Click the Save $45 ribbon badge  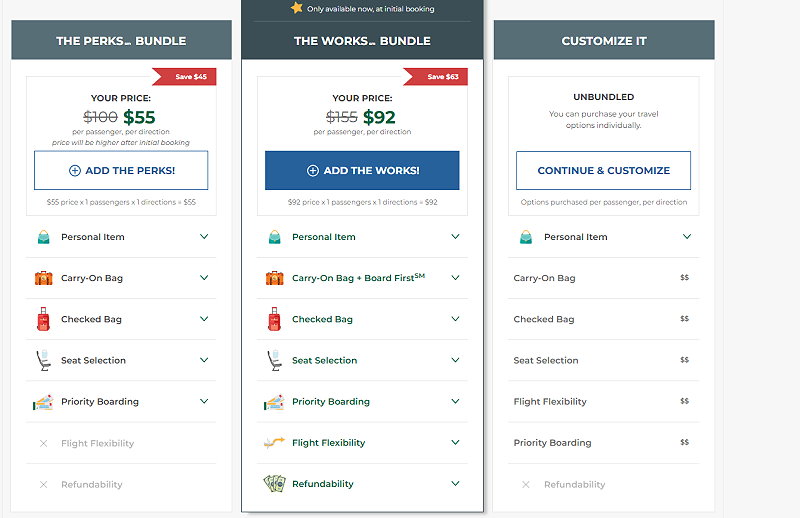185,77
